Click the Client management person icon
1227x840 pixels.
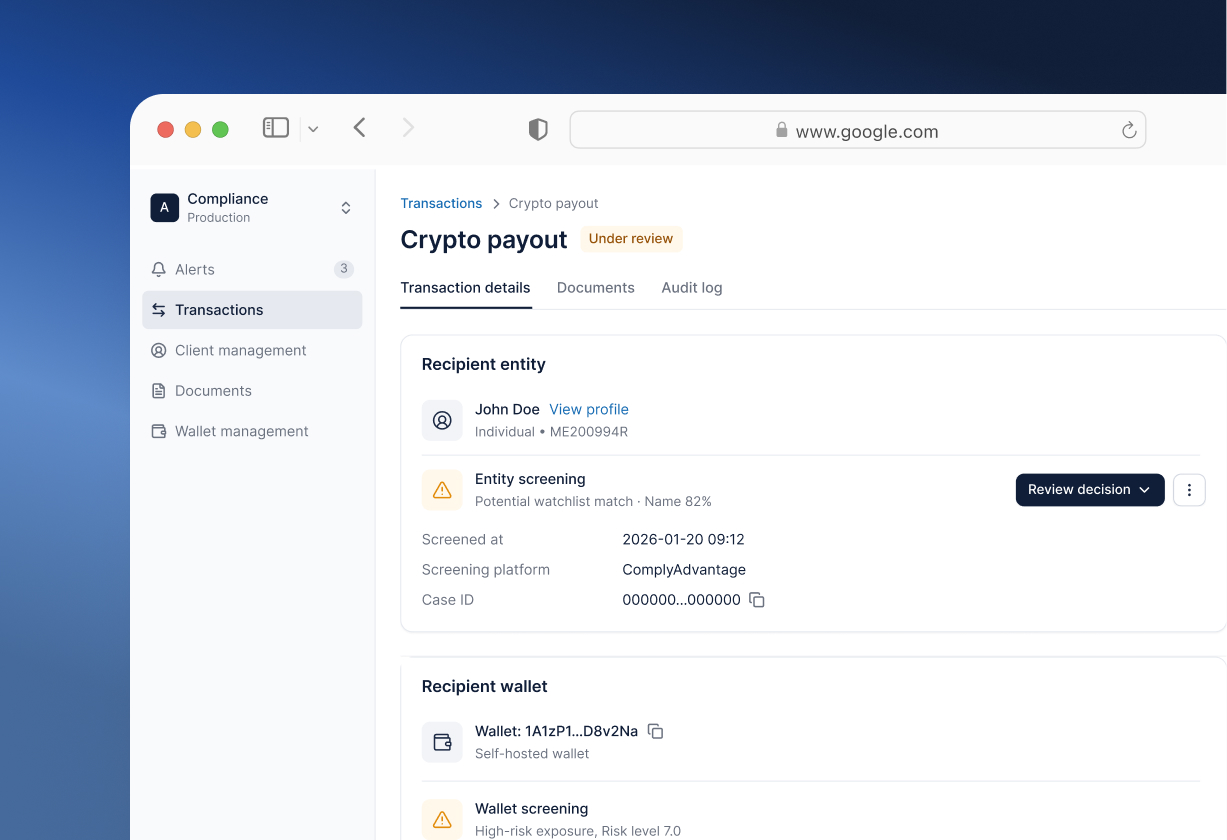point(158,350)
